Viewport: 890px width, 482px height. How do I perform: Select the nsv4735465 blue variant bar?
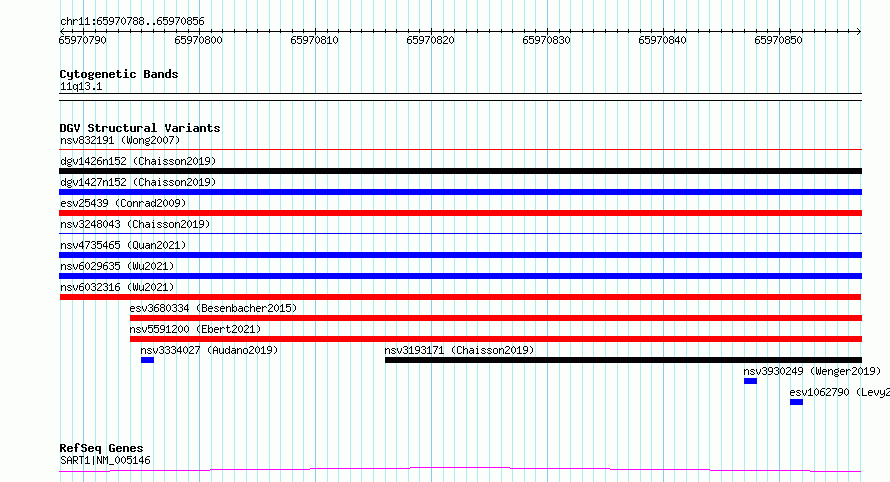click(460, 255)
